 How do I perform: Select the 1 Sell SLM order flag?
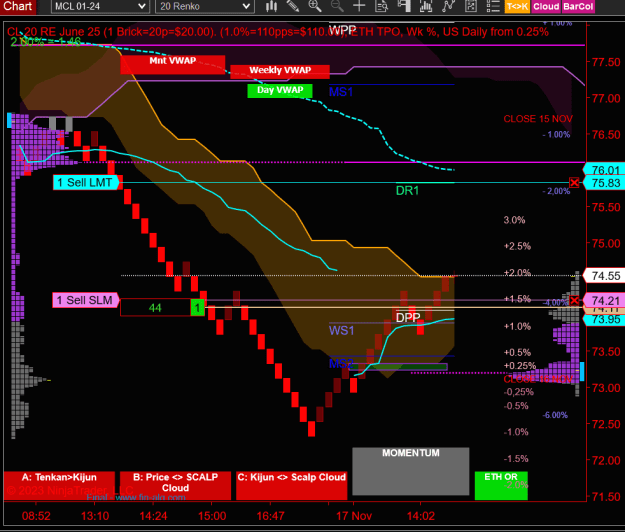pos(86,300)
